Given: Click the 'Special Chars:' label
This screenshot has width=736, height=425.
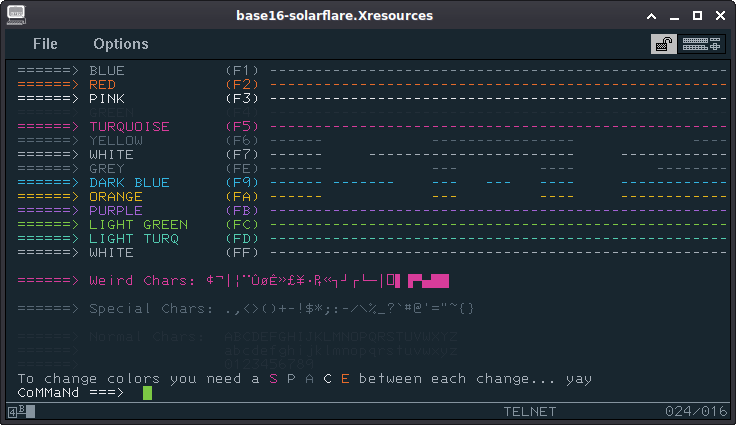Looking at the screenshot, I should pos(152,309).
